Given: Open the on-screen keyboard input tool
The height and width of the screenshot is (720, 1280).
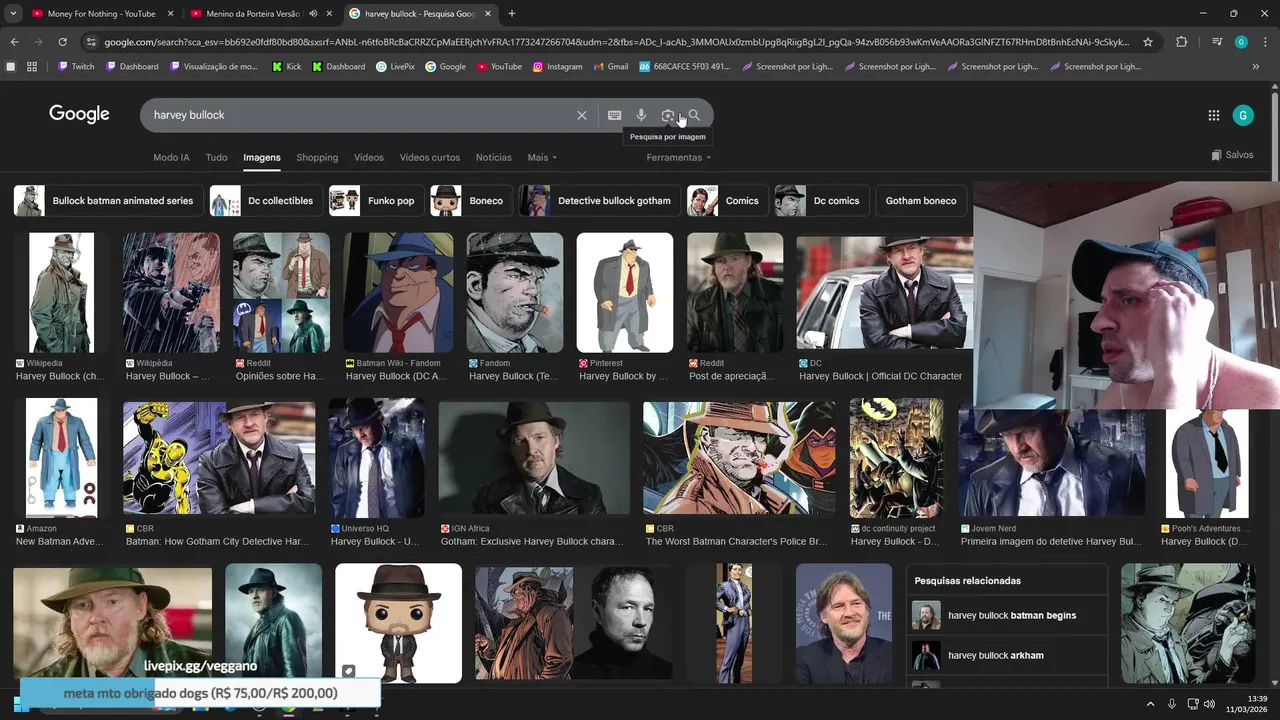Looking at the screenshot, I should (614, 115).
